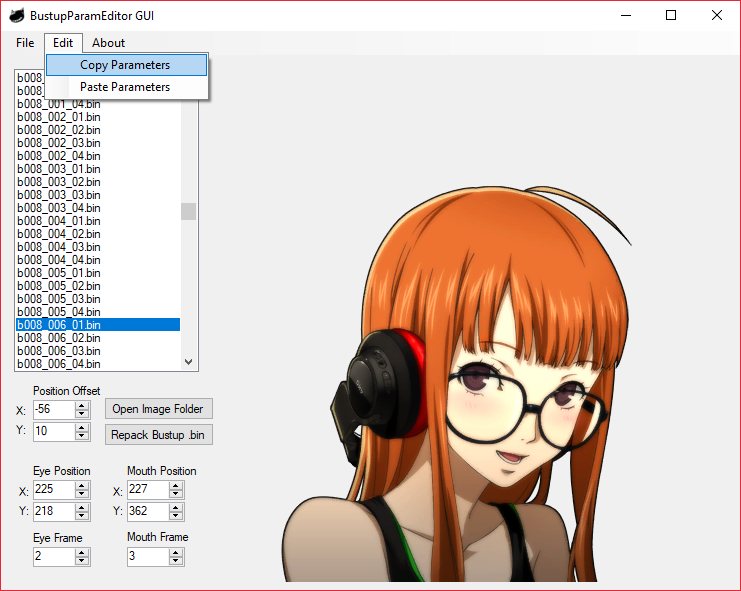741x591 pixels.
Task: Select b008_003_01.bin in the list
Action: [98, 169]
